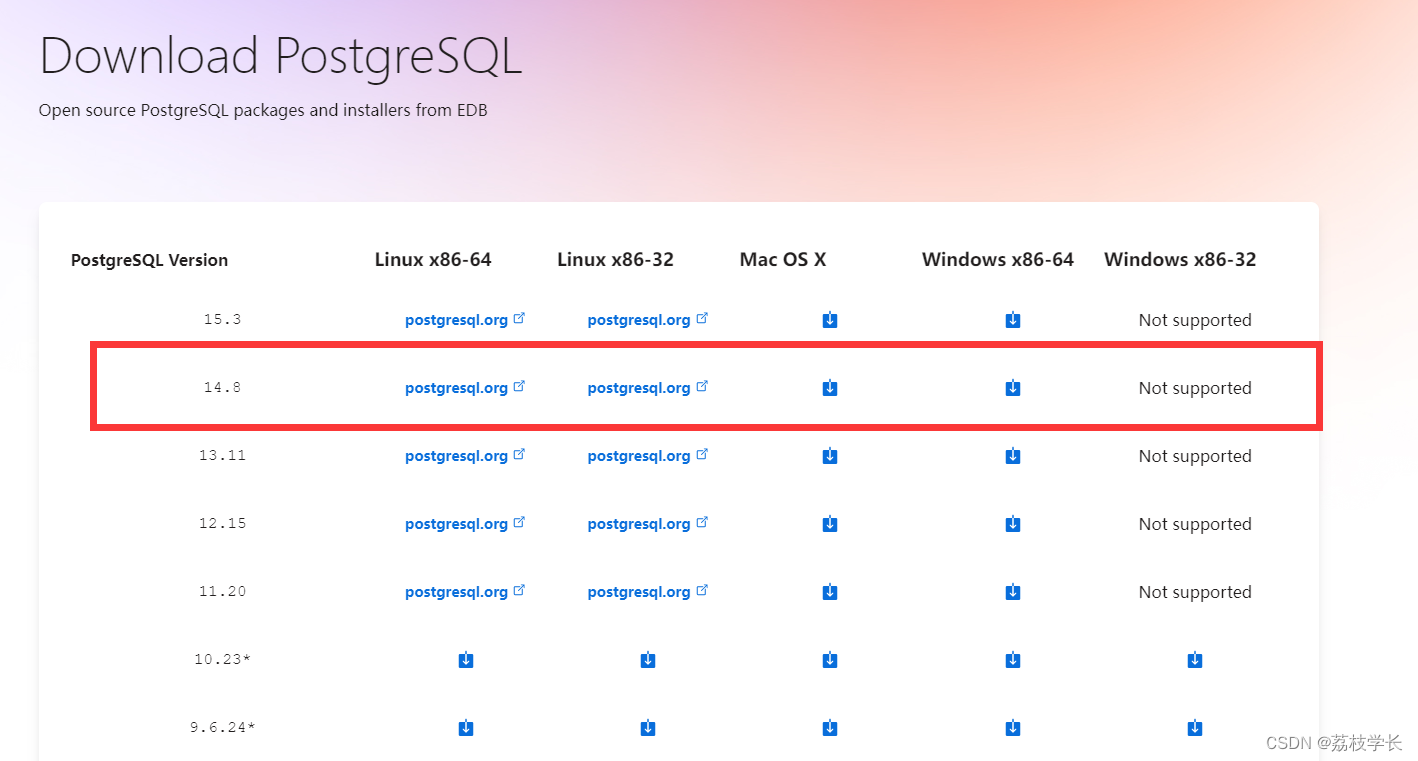Open postgresql.org link for 13.11 Linux x86-32
The width and height of the screenshot is (1418, 761).
648,456
